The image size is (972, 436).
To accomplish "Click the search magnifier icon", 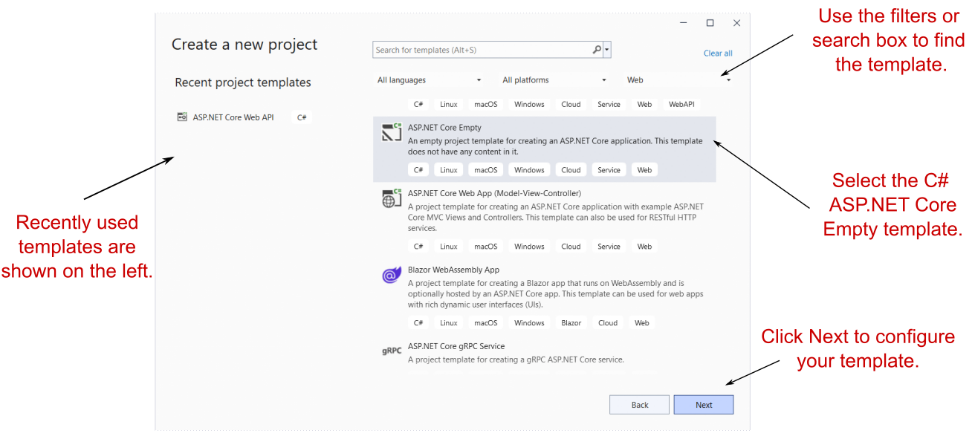I will (596, 50).
